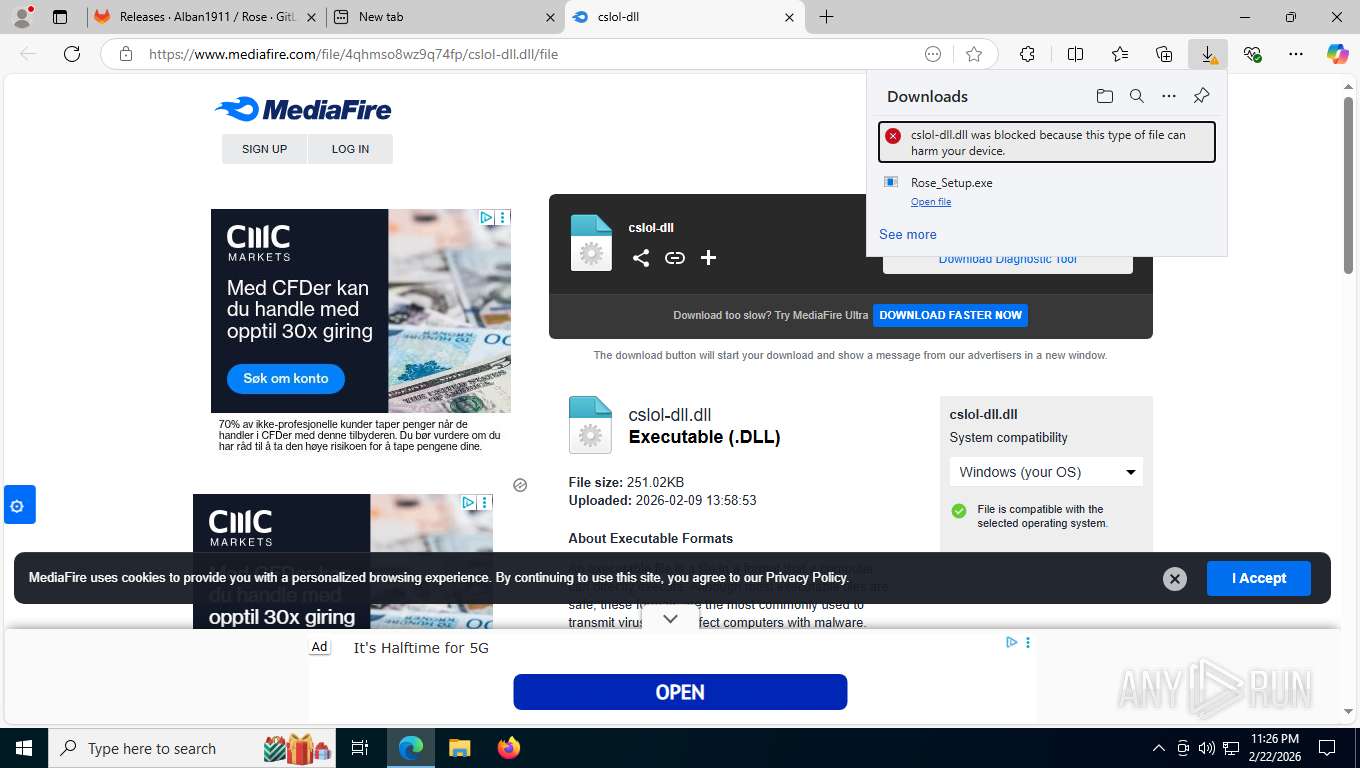The width and height of the screenshot is (1360, 768).
Task: Pin the Downloads panel
Action: (x=1202, y=96)
